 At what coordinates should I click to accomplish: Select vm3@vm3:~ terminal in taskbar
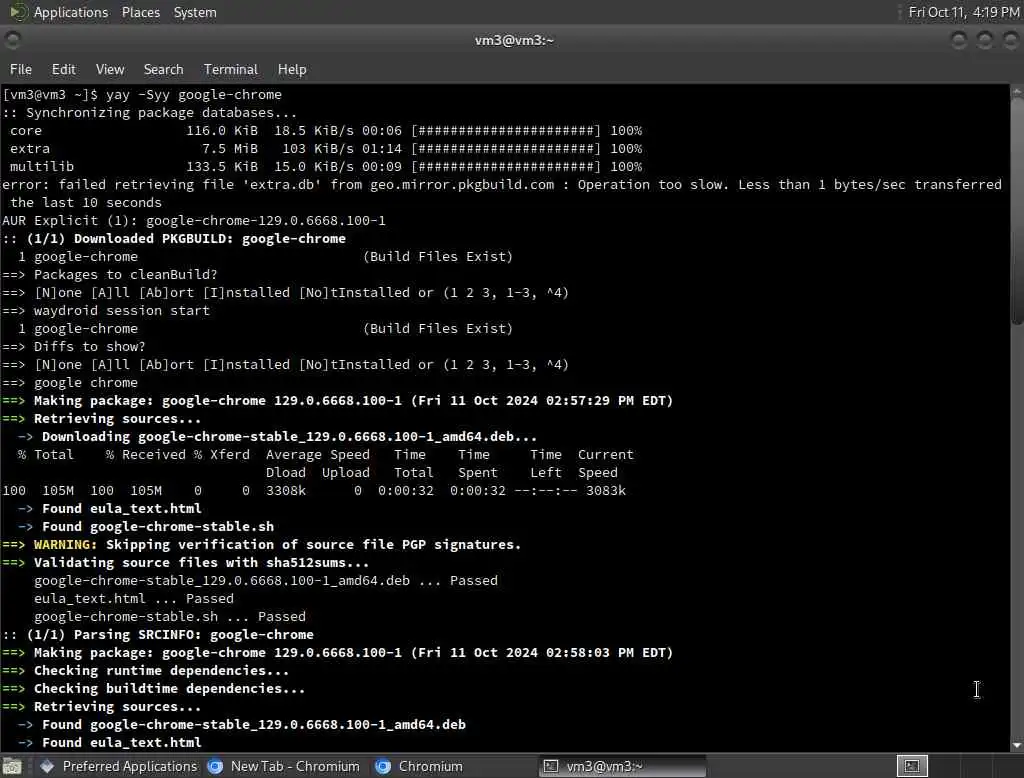pos(622,766)
